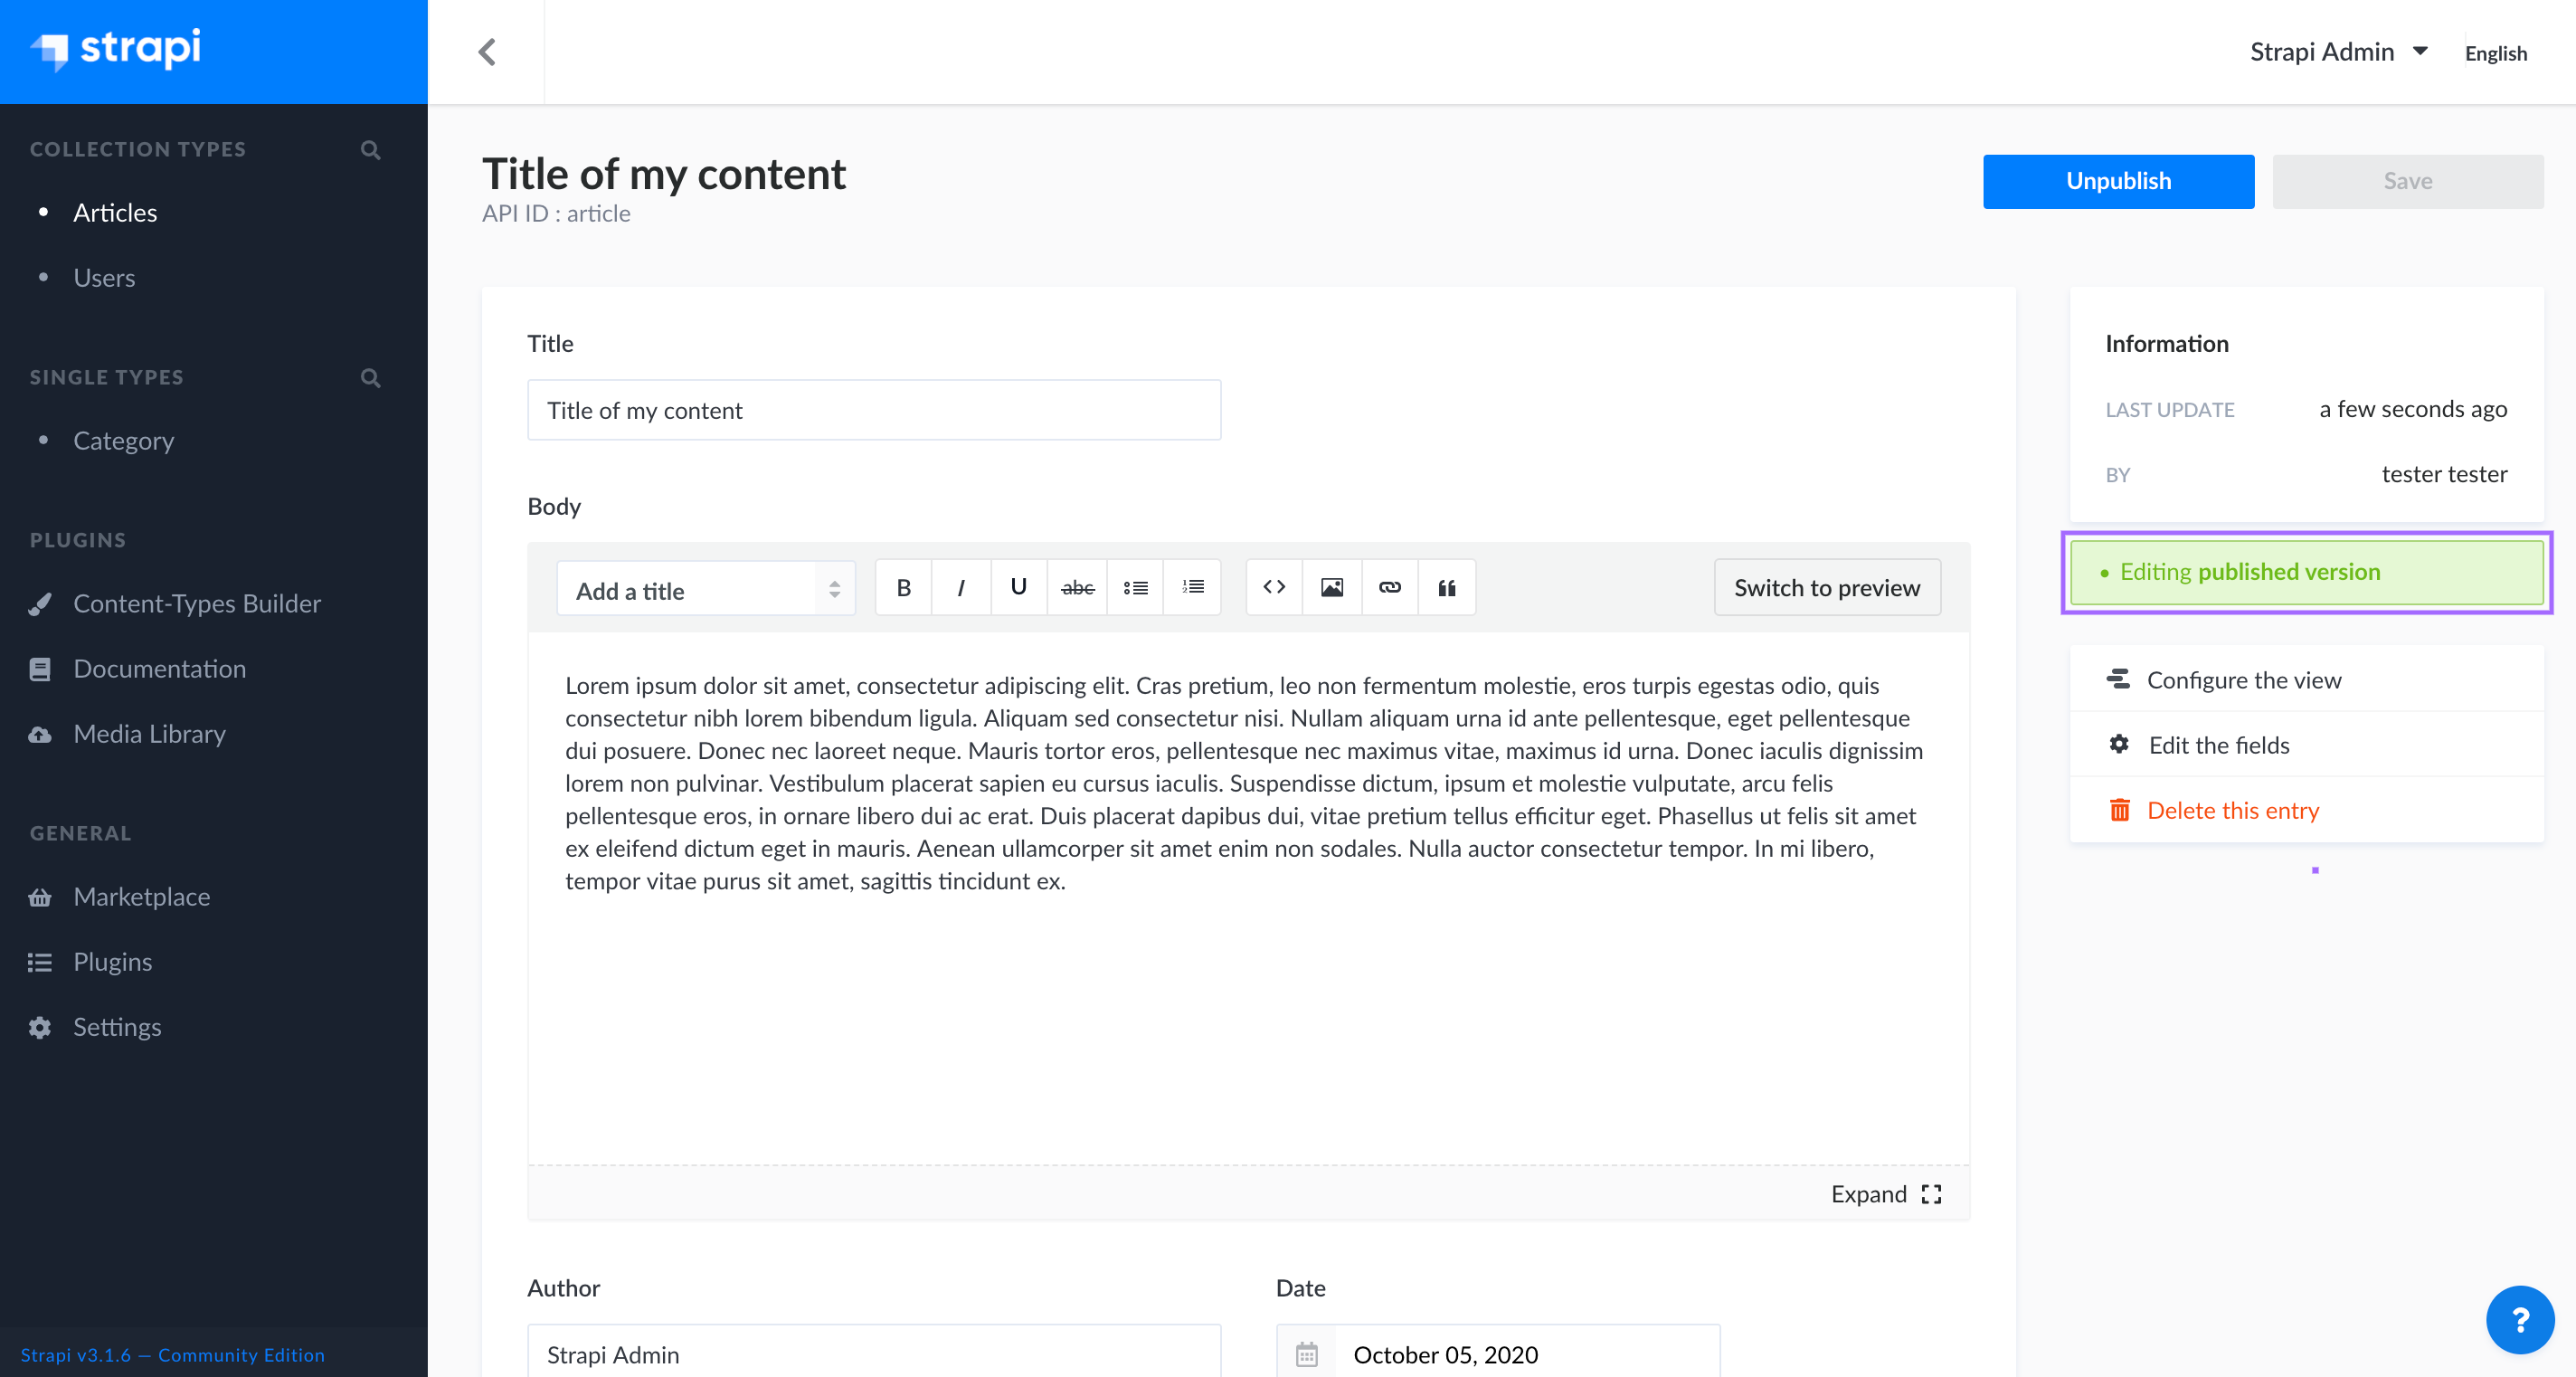2576x1377 pixels.
Task: Insert a numbered list in Body
Action: click(1192, 588)
